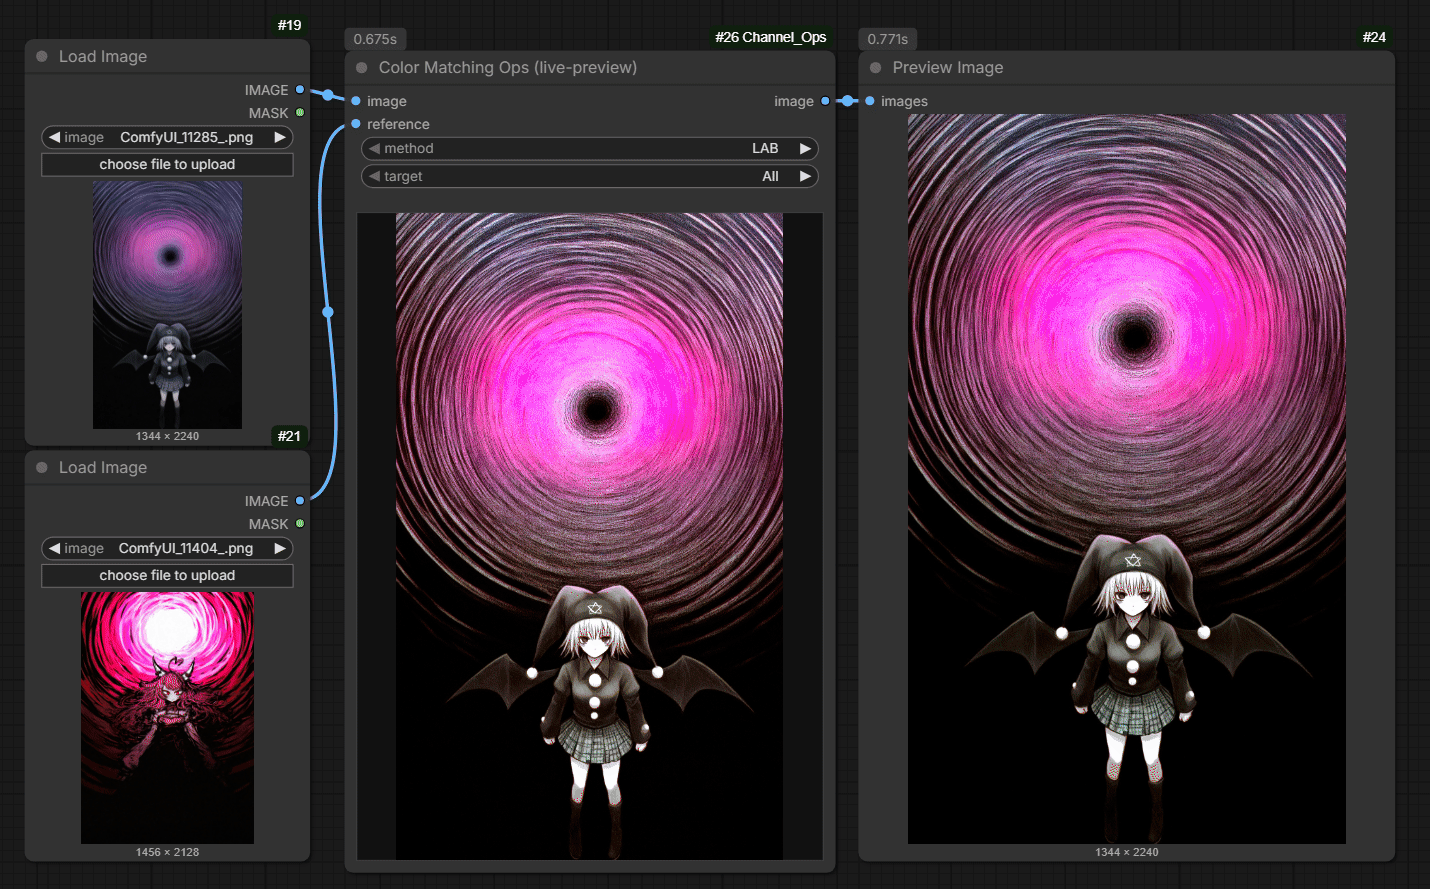
Task: Select next image file after ComfyUI_11404_.png
Action: tap(280, 548)
